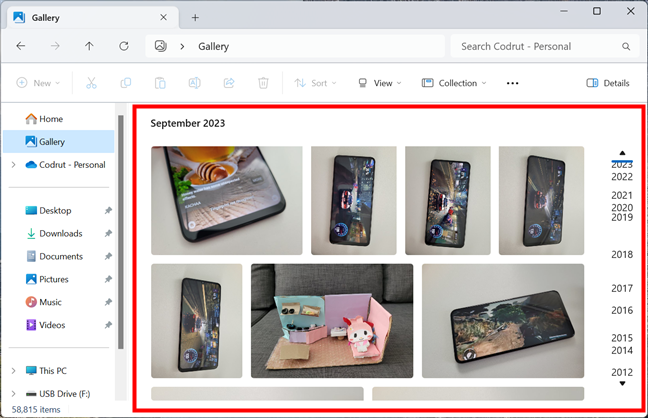Open the Sort dropdown
Image resolution: width=648 pixels, height=418 pixels.
pyautogui.click(x=315, y=83)
